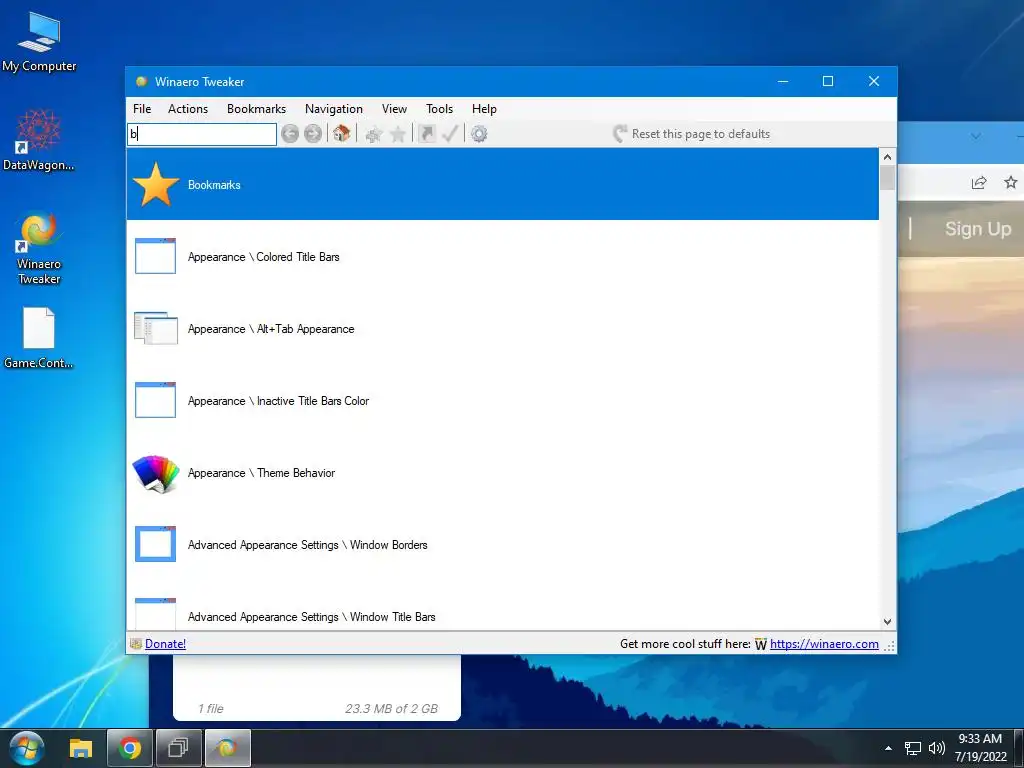The width and height of the screenshot is (1024, 768).
Task: Click the Donate coin icon
Action: tap(136, 644)
